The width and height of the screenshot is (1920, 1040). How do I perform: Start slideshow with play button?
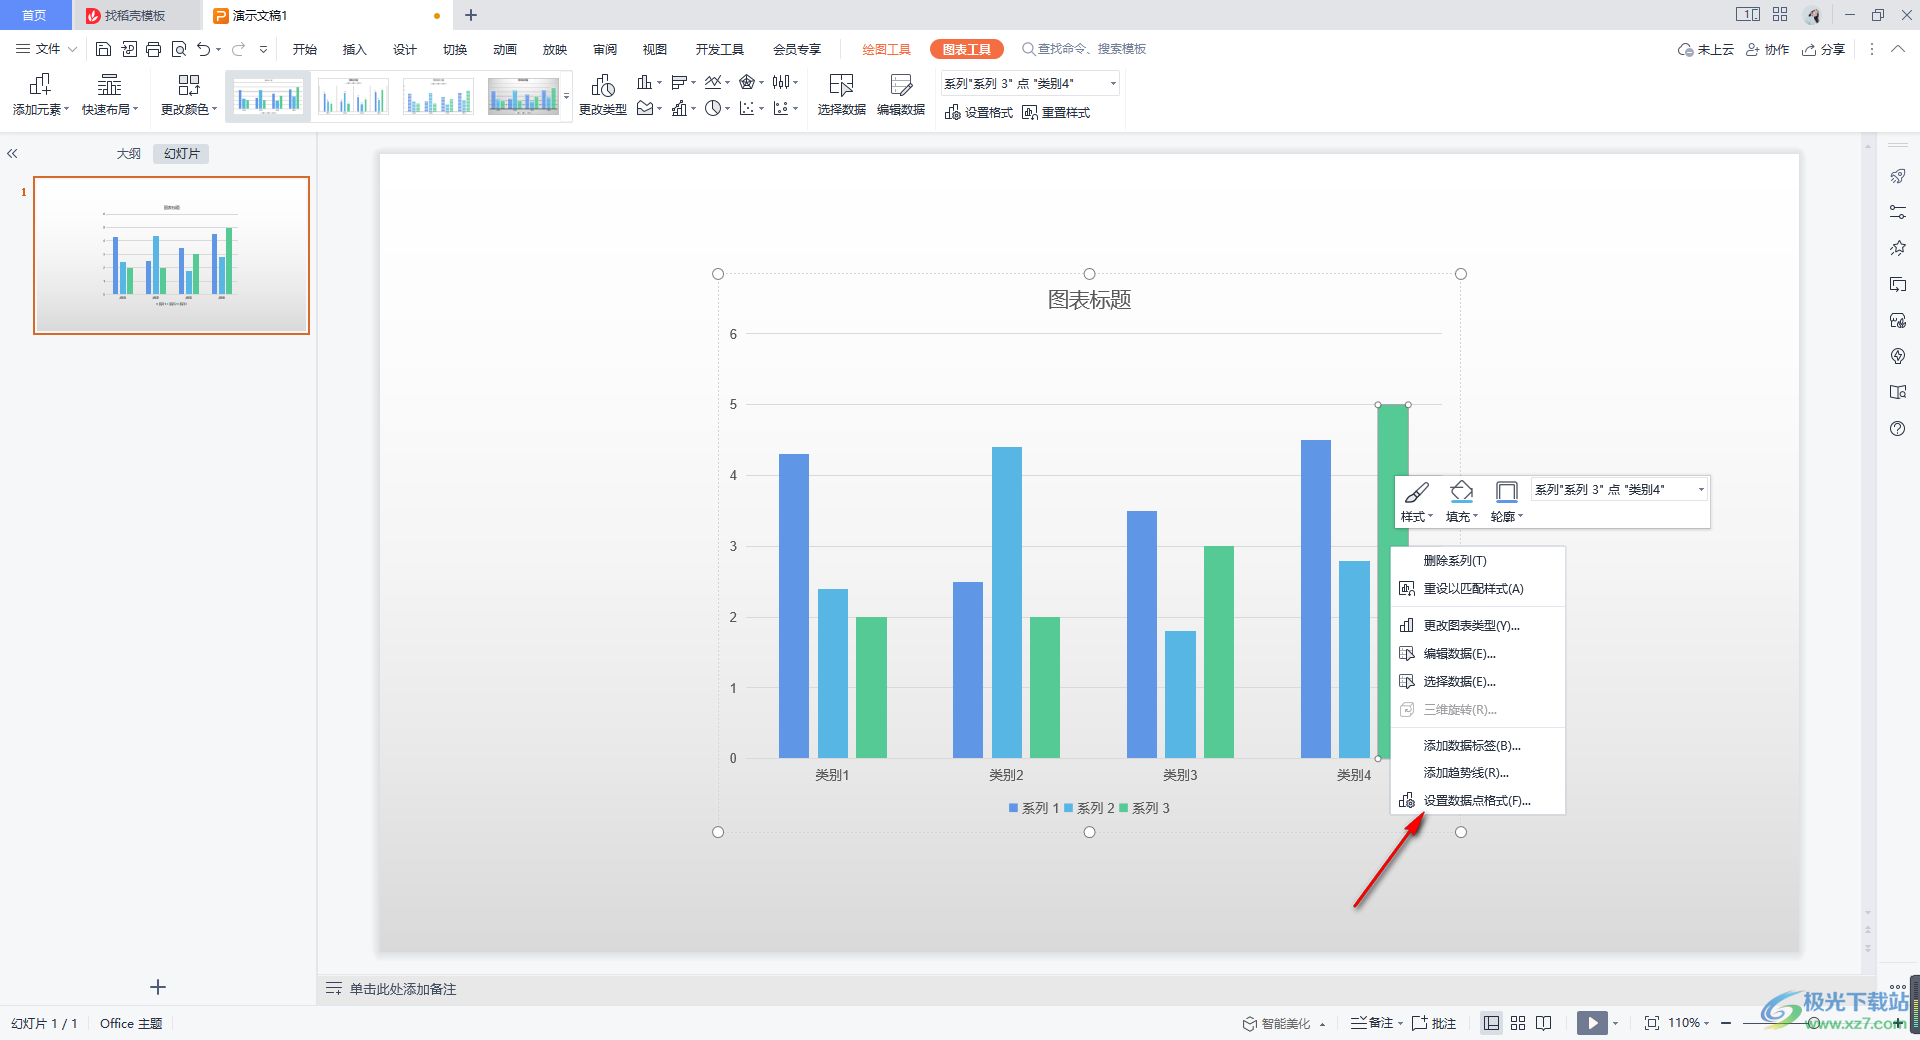click(x=1592, y=1023)
